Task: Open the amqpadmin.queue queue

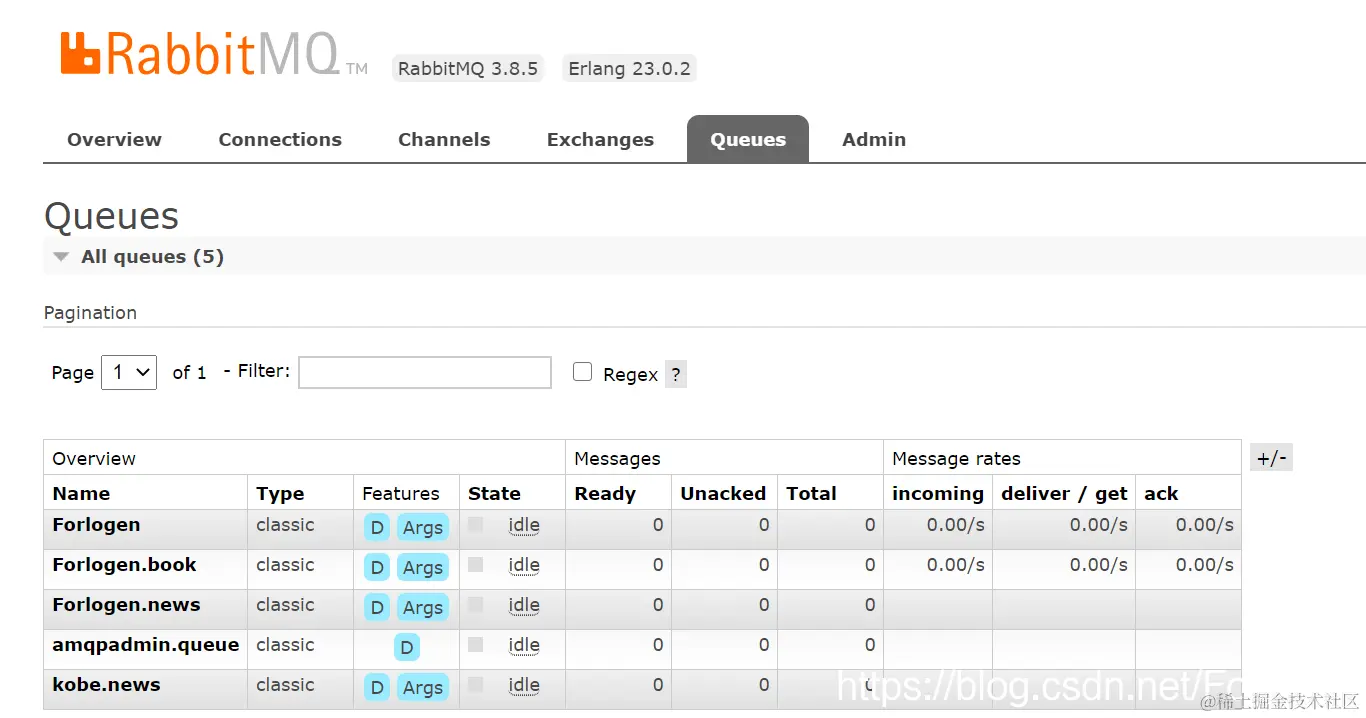Action: click(x=146, y=645)
